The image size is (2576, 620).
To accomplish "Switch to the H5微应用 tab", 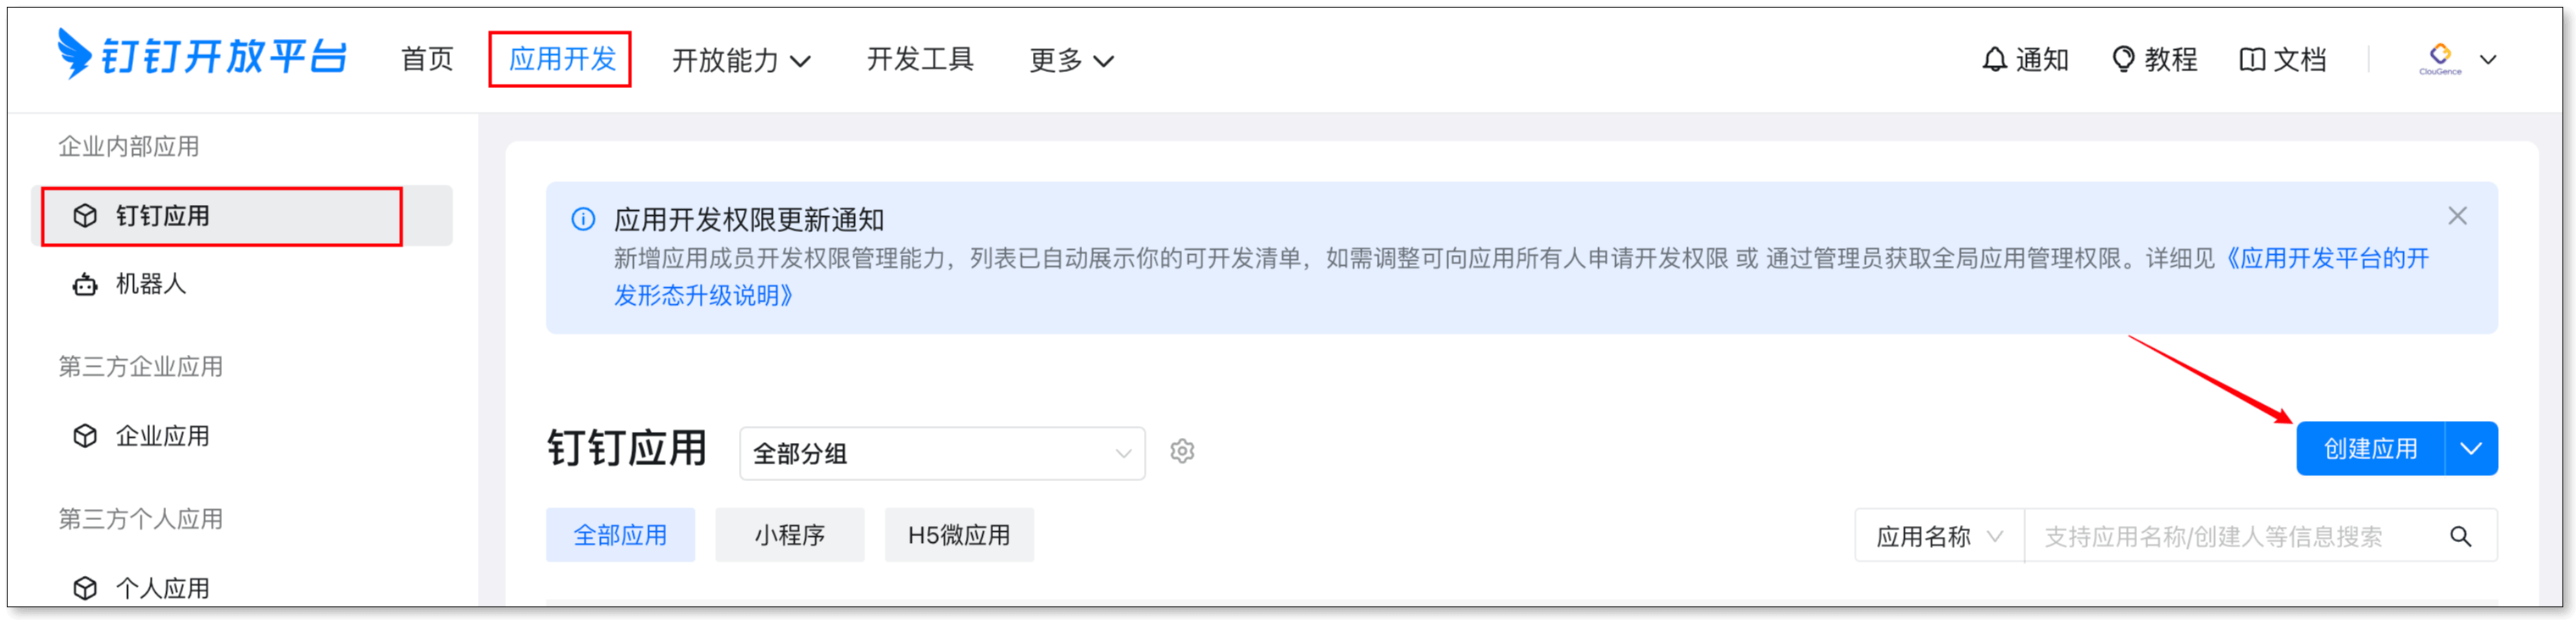I will click(x=958, y=536).
